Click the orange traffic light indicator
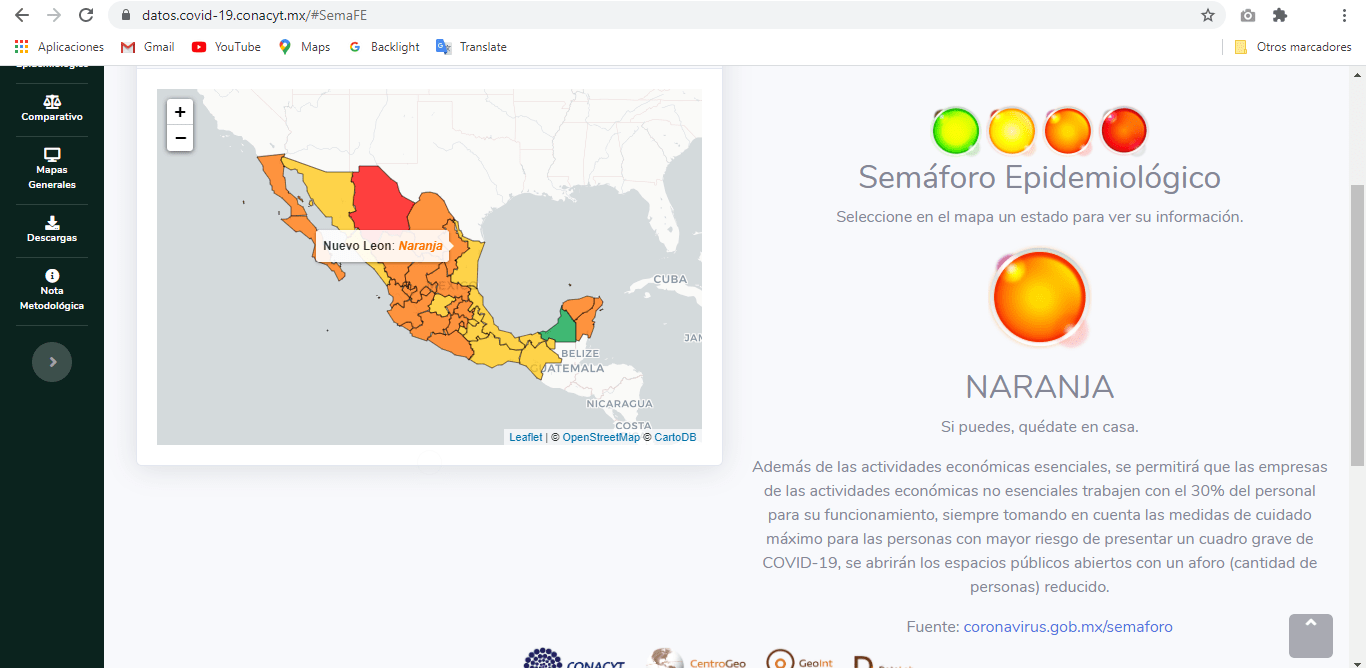Screen dimensions: 1366x668 pyautogui.click(x=1068, y=130)
